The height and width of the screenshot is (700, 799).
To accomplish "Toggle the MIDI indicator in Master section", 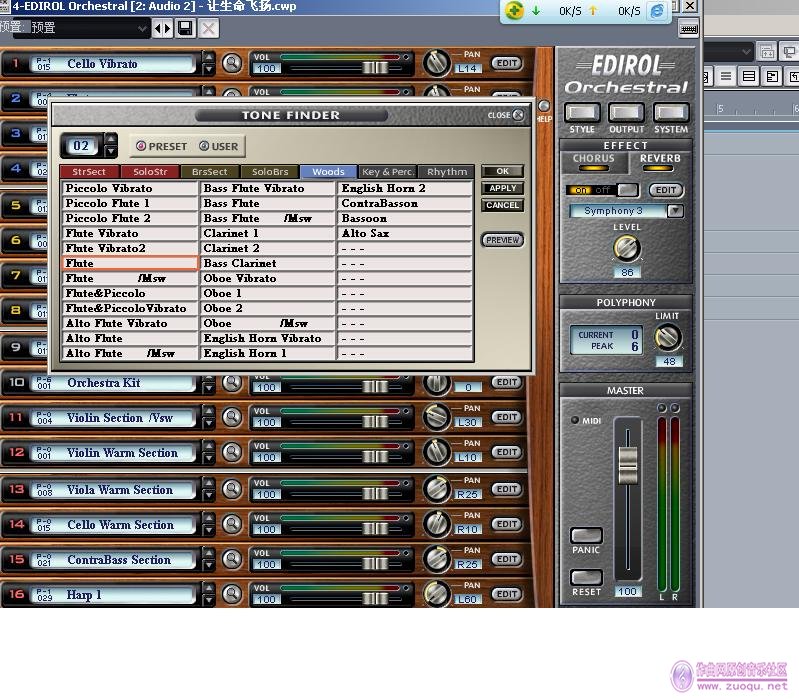I will (x=575, y=420).
